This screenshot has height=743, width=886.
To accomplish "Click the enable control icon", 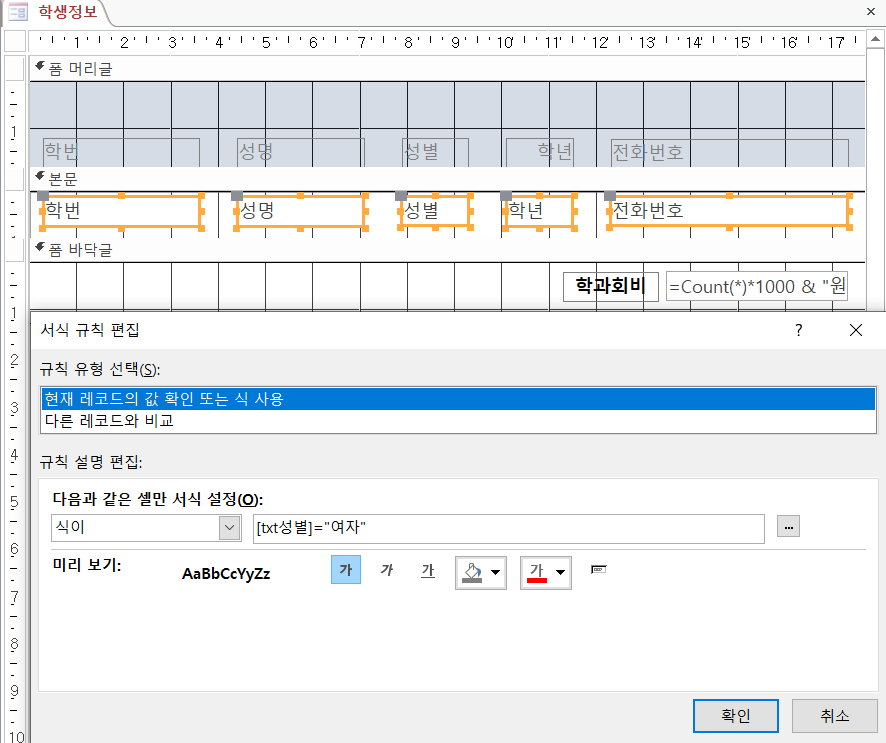I will pyautogui.click(x=599, y=570).
